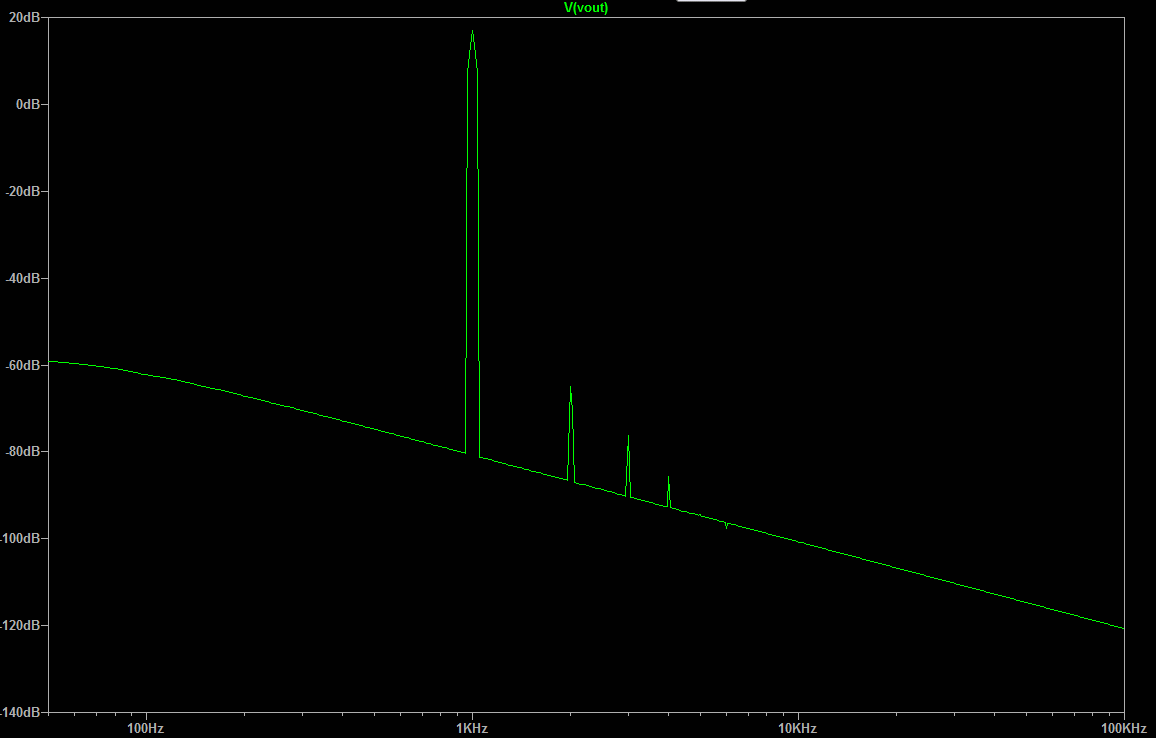The height and width of the screenshot is (738, 1156).
Task: Click the 1KHz frequency axis label
Action: coord(472,729)
